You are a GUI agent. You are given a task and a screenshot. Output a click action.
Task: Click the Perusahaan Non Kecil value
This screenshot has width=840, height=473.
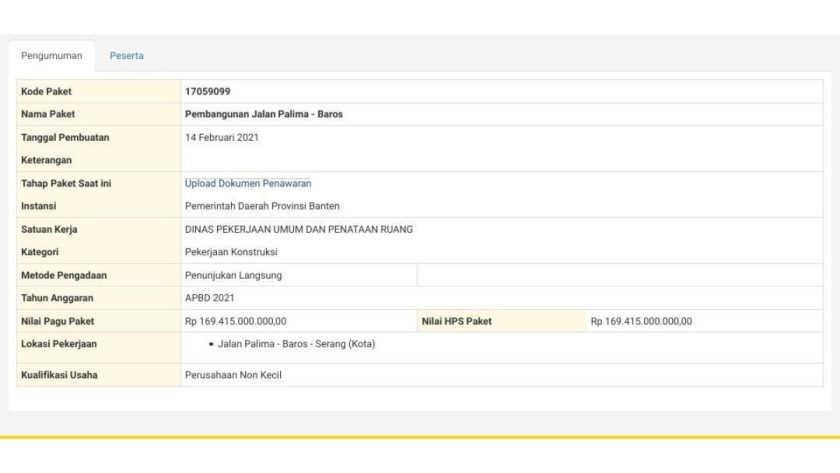coord(235,375)
